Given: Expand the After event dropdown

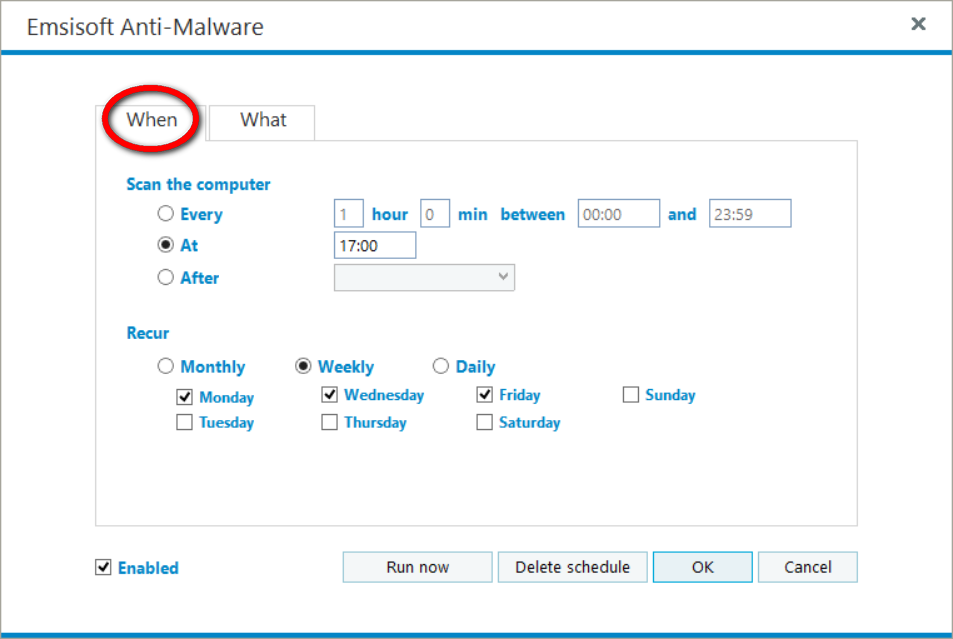Looking at the screenshot, I should pyautogui.click(x=424, y=277).
